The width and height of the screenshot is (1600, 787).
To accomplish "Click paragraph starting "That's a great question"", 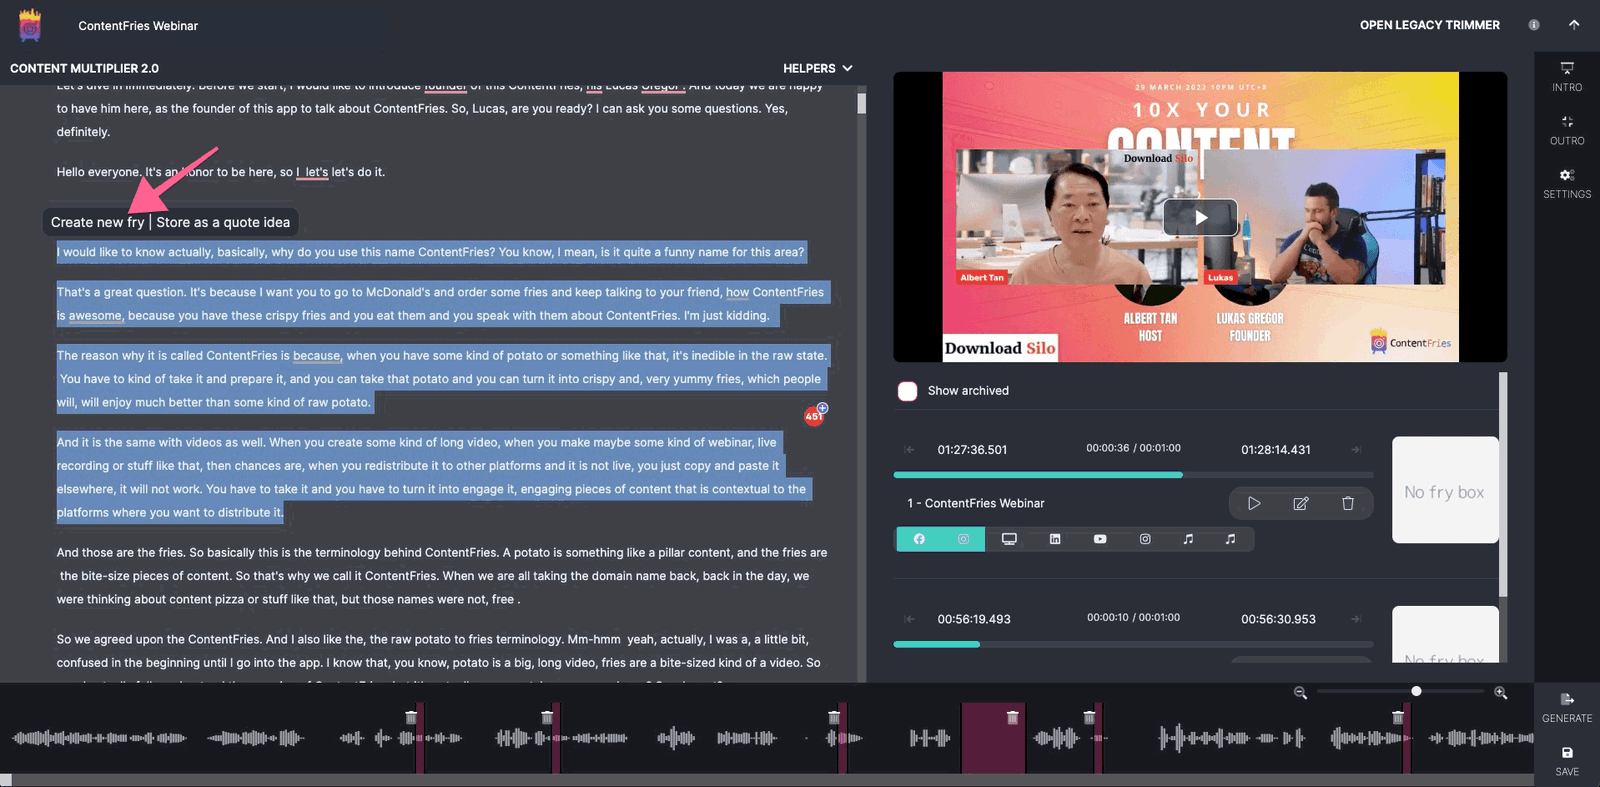I will click(441, 304).
